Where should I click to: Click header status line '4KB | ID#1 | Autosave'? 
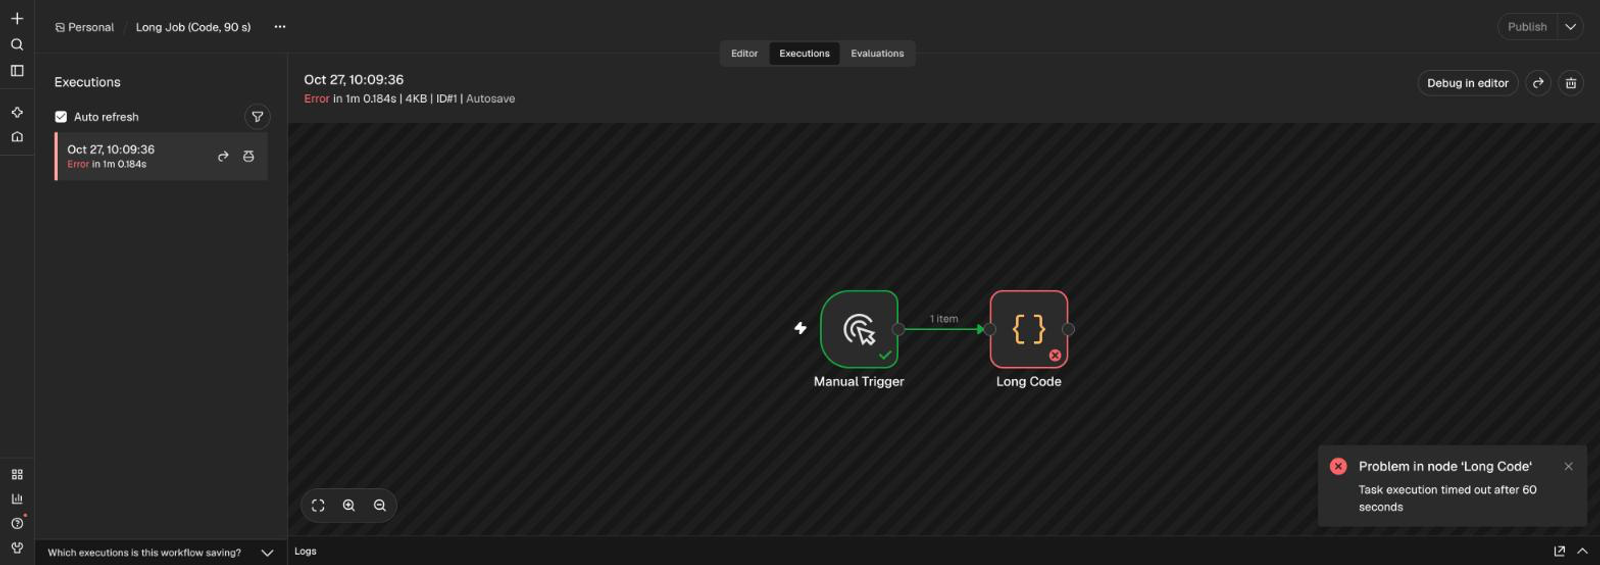(460, 99)
